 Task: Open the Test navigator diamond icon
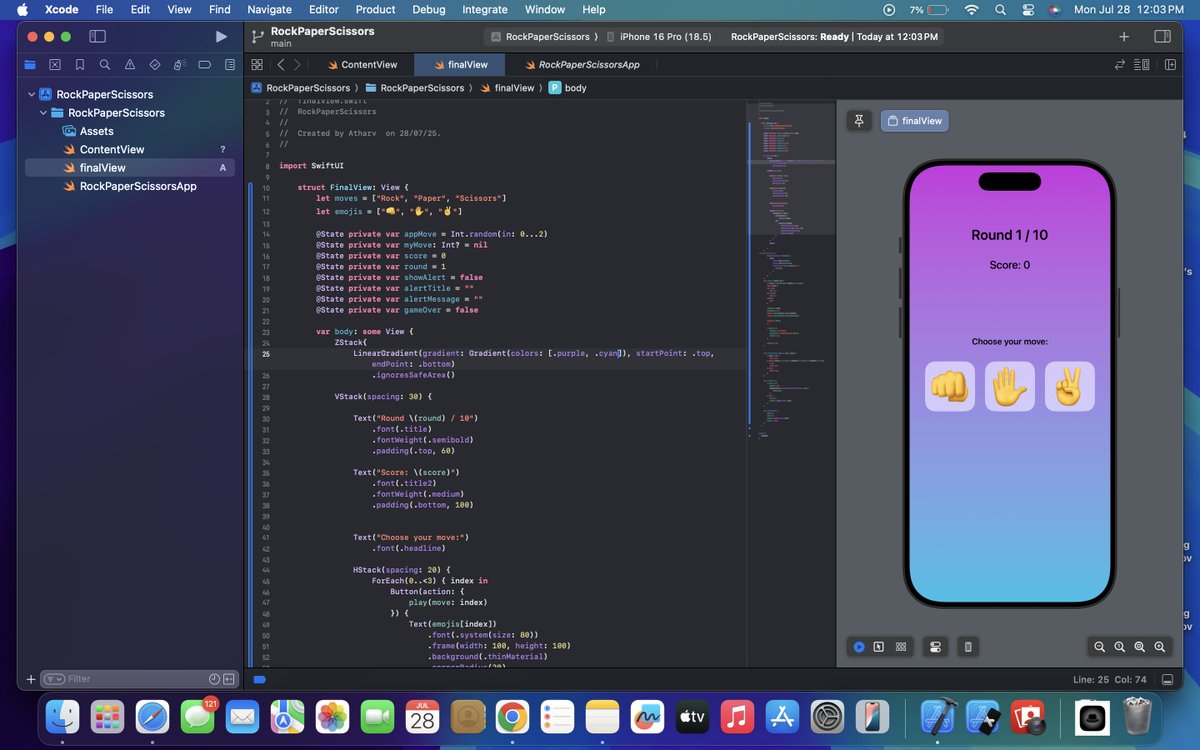click(155, 64)
